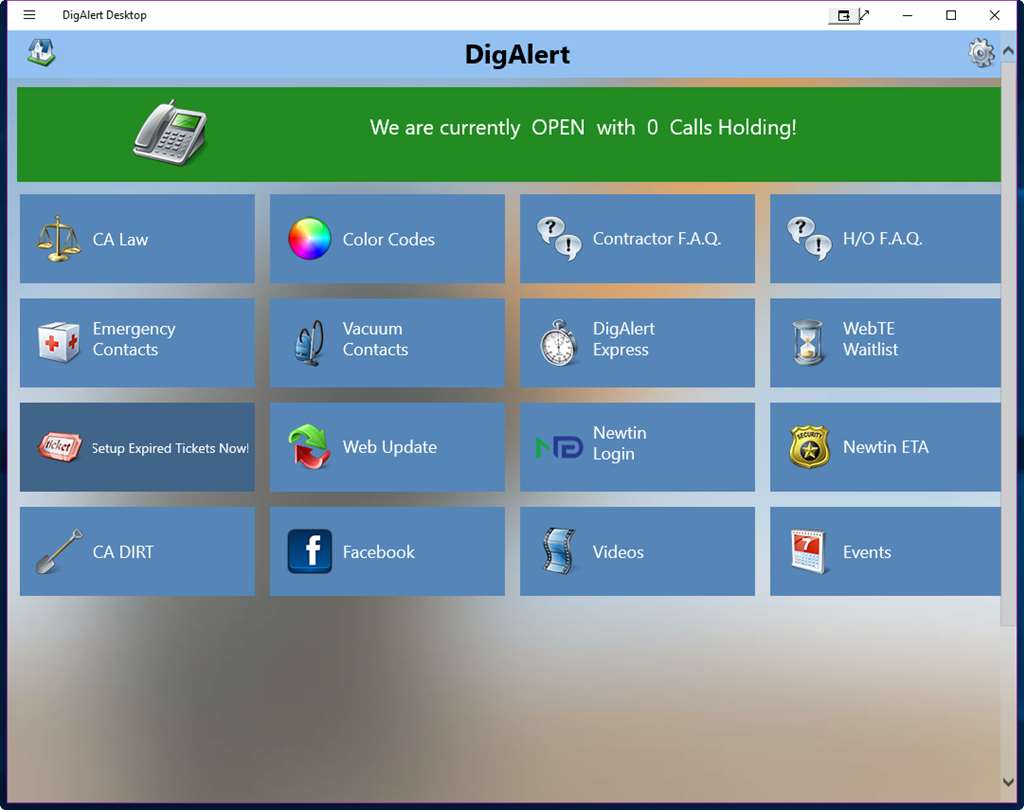The width and height of the screenshot is (1024, 810).
Task: Open the CA Law text label
Action: (120, 240)
